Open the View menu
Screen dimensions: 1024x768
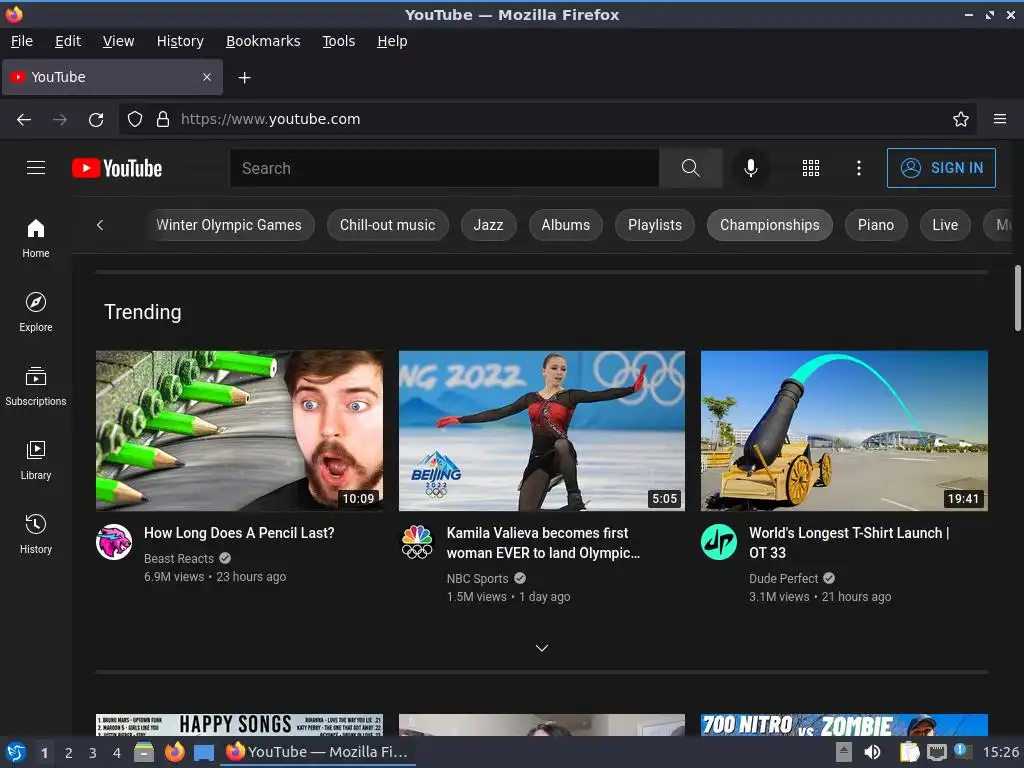(x=118, y=41)
